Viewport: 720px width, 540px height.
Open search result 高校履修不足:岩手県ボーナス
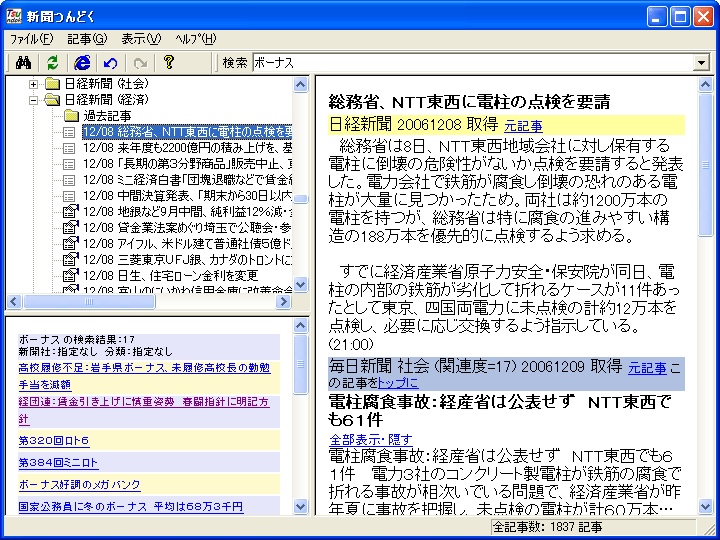[x=144, y=376]
